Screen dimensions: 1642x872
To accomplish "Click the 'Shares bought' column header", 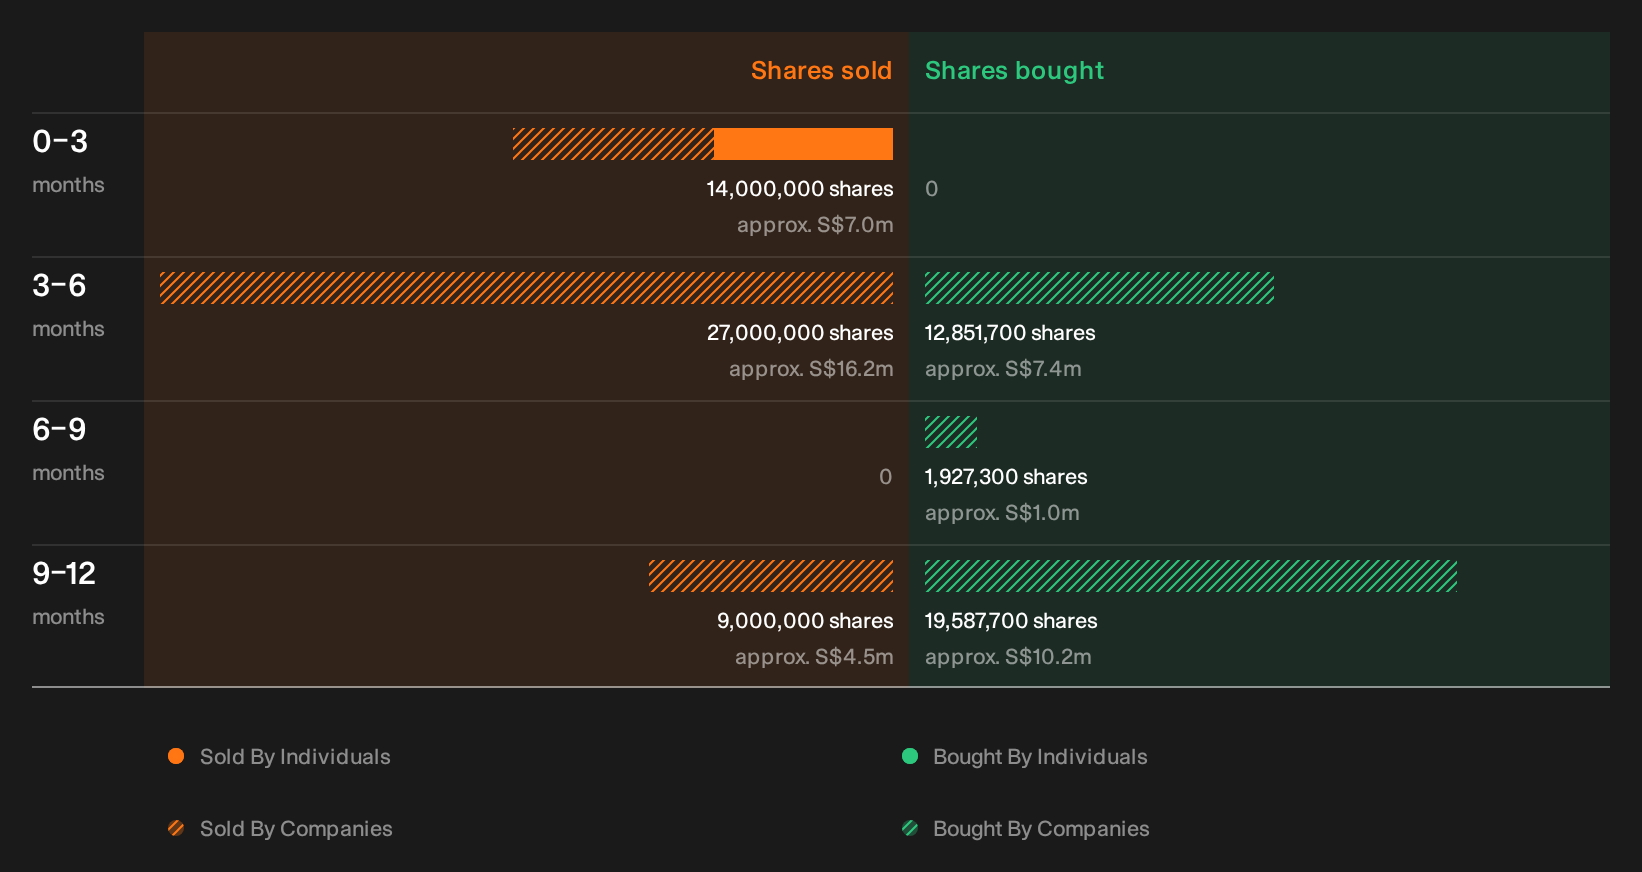I will (1014, 71).
